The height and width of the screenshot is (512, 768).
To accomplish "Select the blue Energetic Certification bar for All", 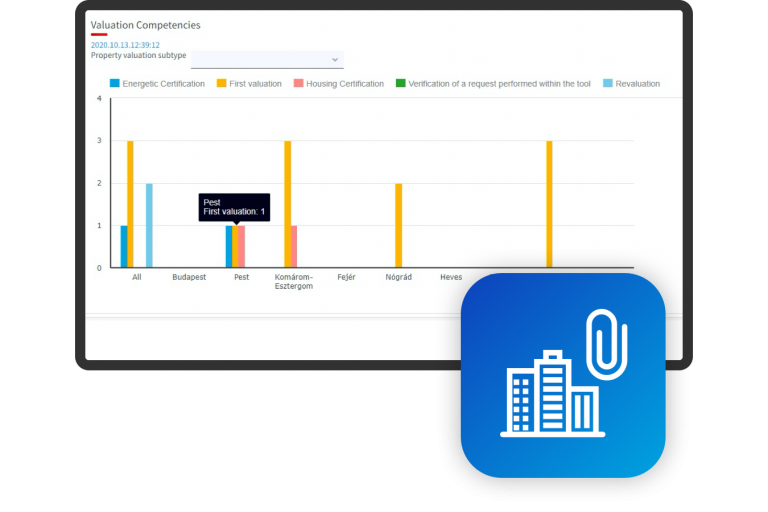I will [124, 246].
